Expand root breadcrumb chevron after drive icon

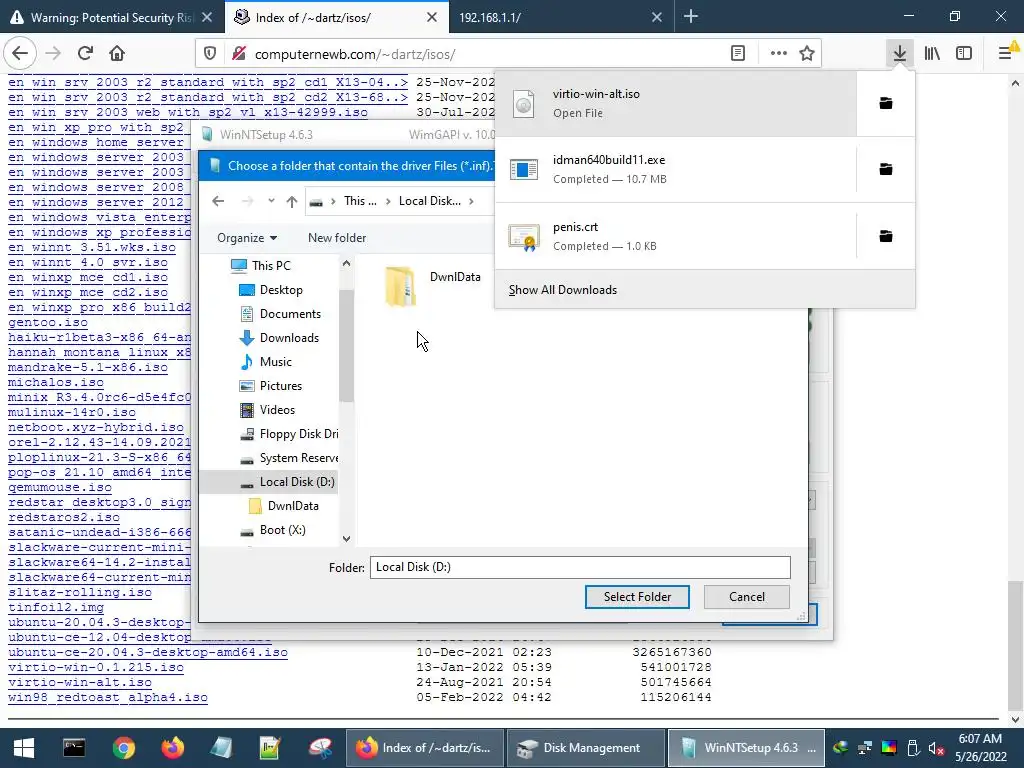point(332,201)
